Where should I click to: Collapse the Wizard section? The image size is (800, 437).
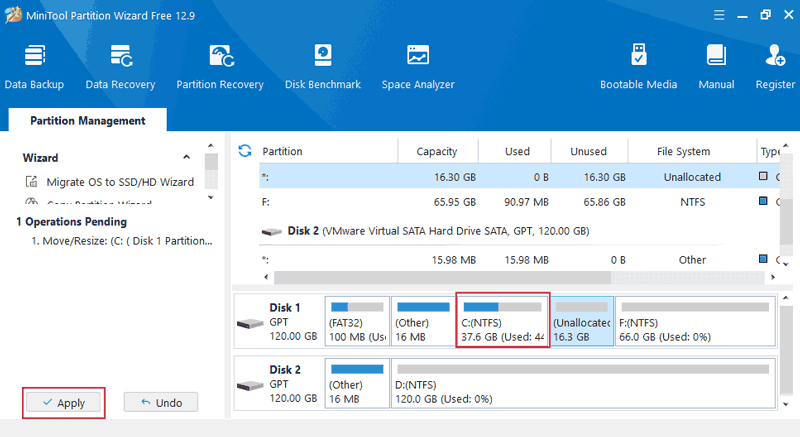[x=186, y=158]
